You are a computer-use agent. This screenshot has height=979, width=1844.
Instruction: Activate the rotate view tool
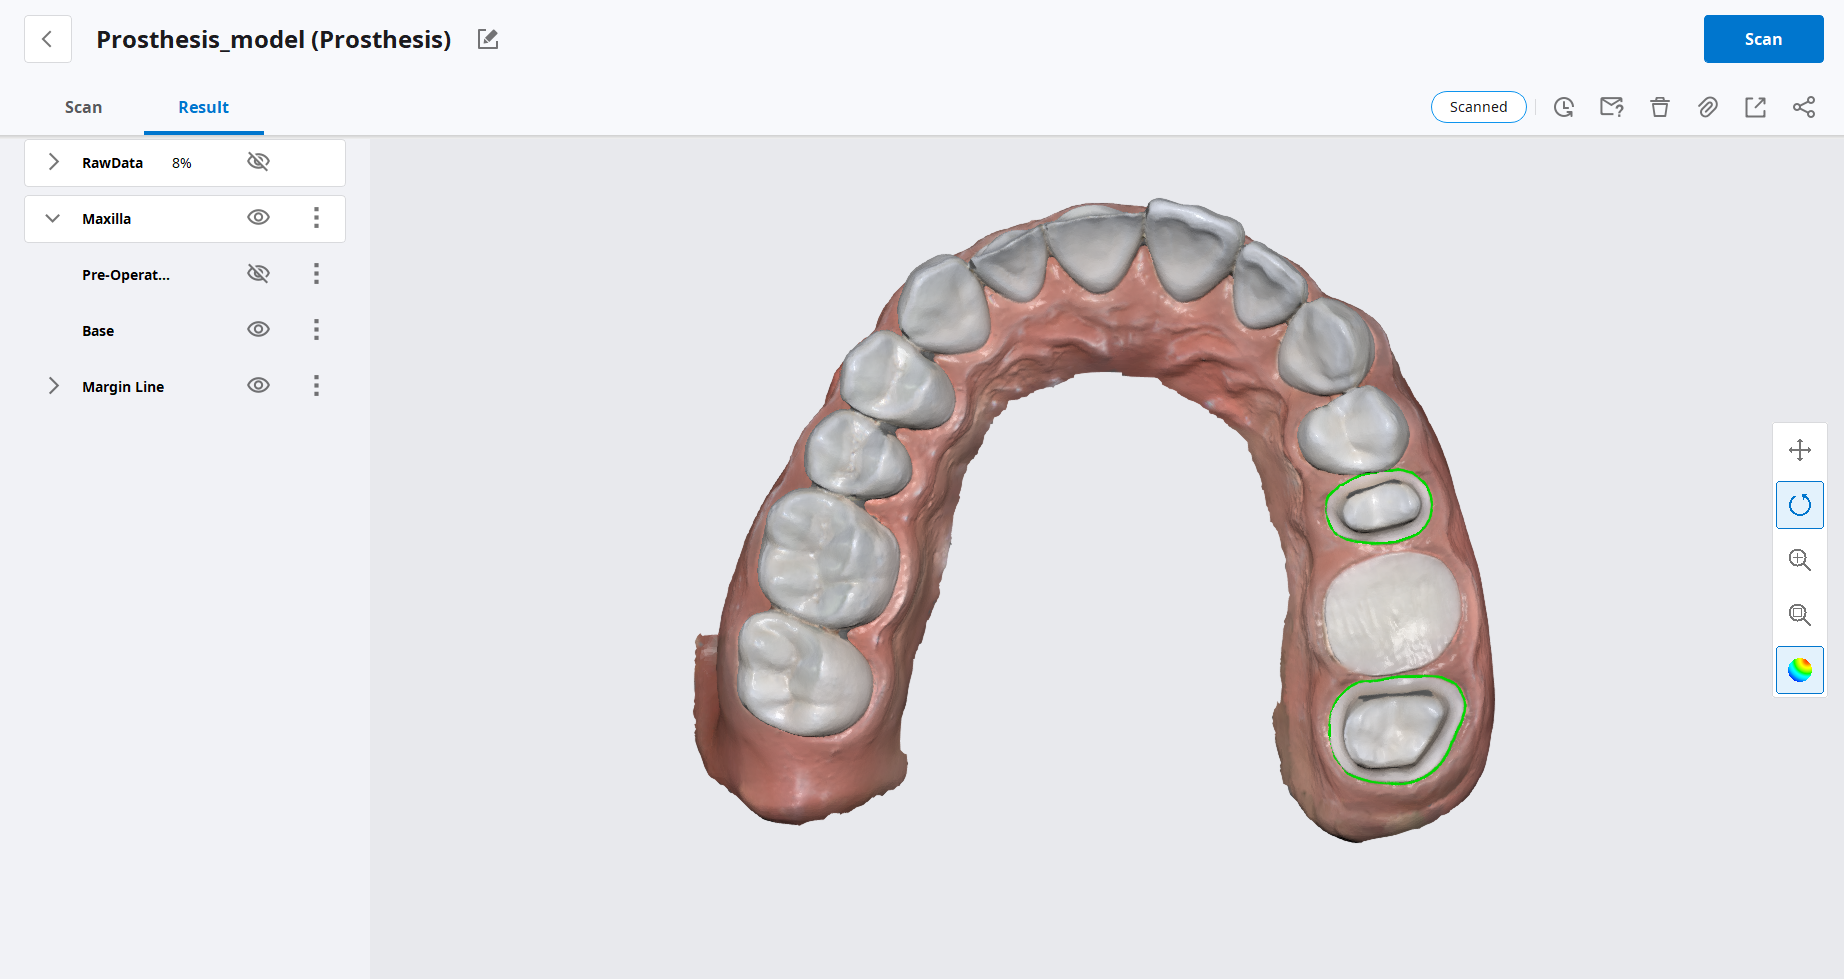[1799, 505]
